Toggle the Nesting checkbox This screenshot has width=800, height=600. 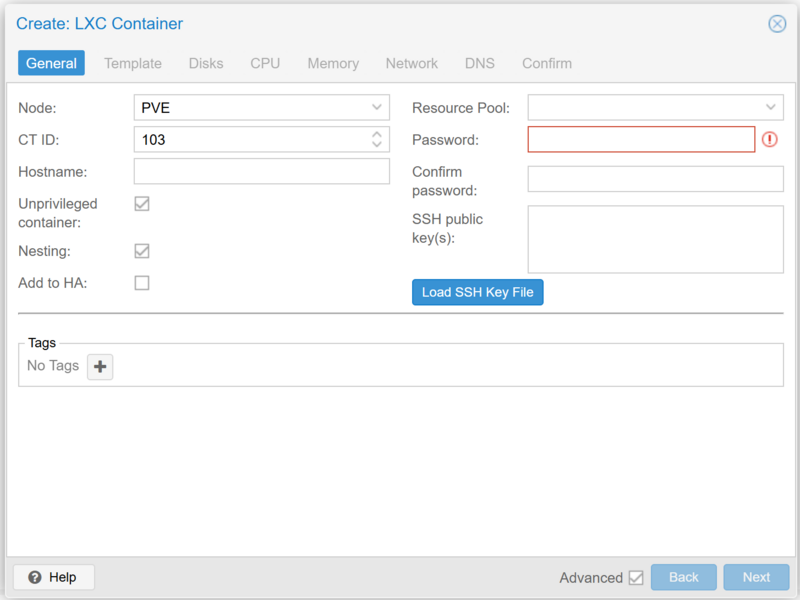[x=142, y=251]
